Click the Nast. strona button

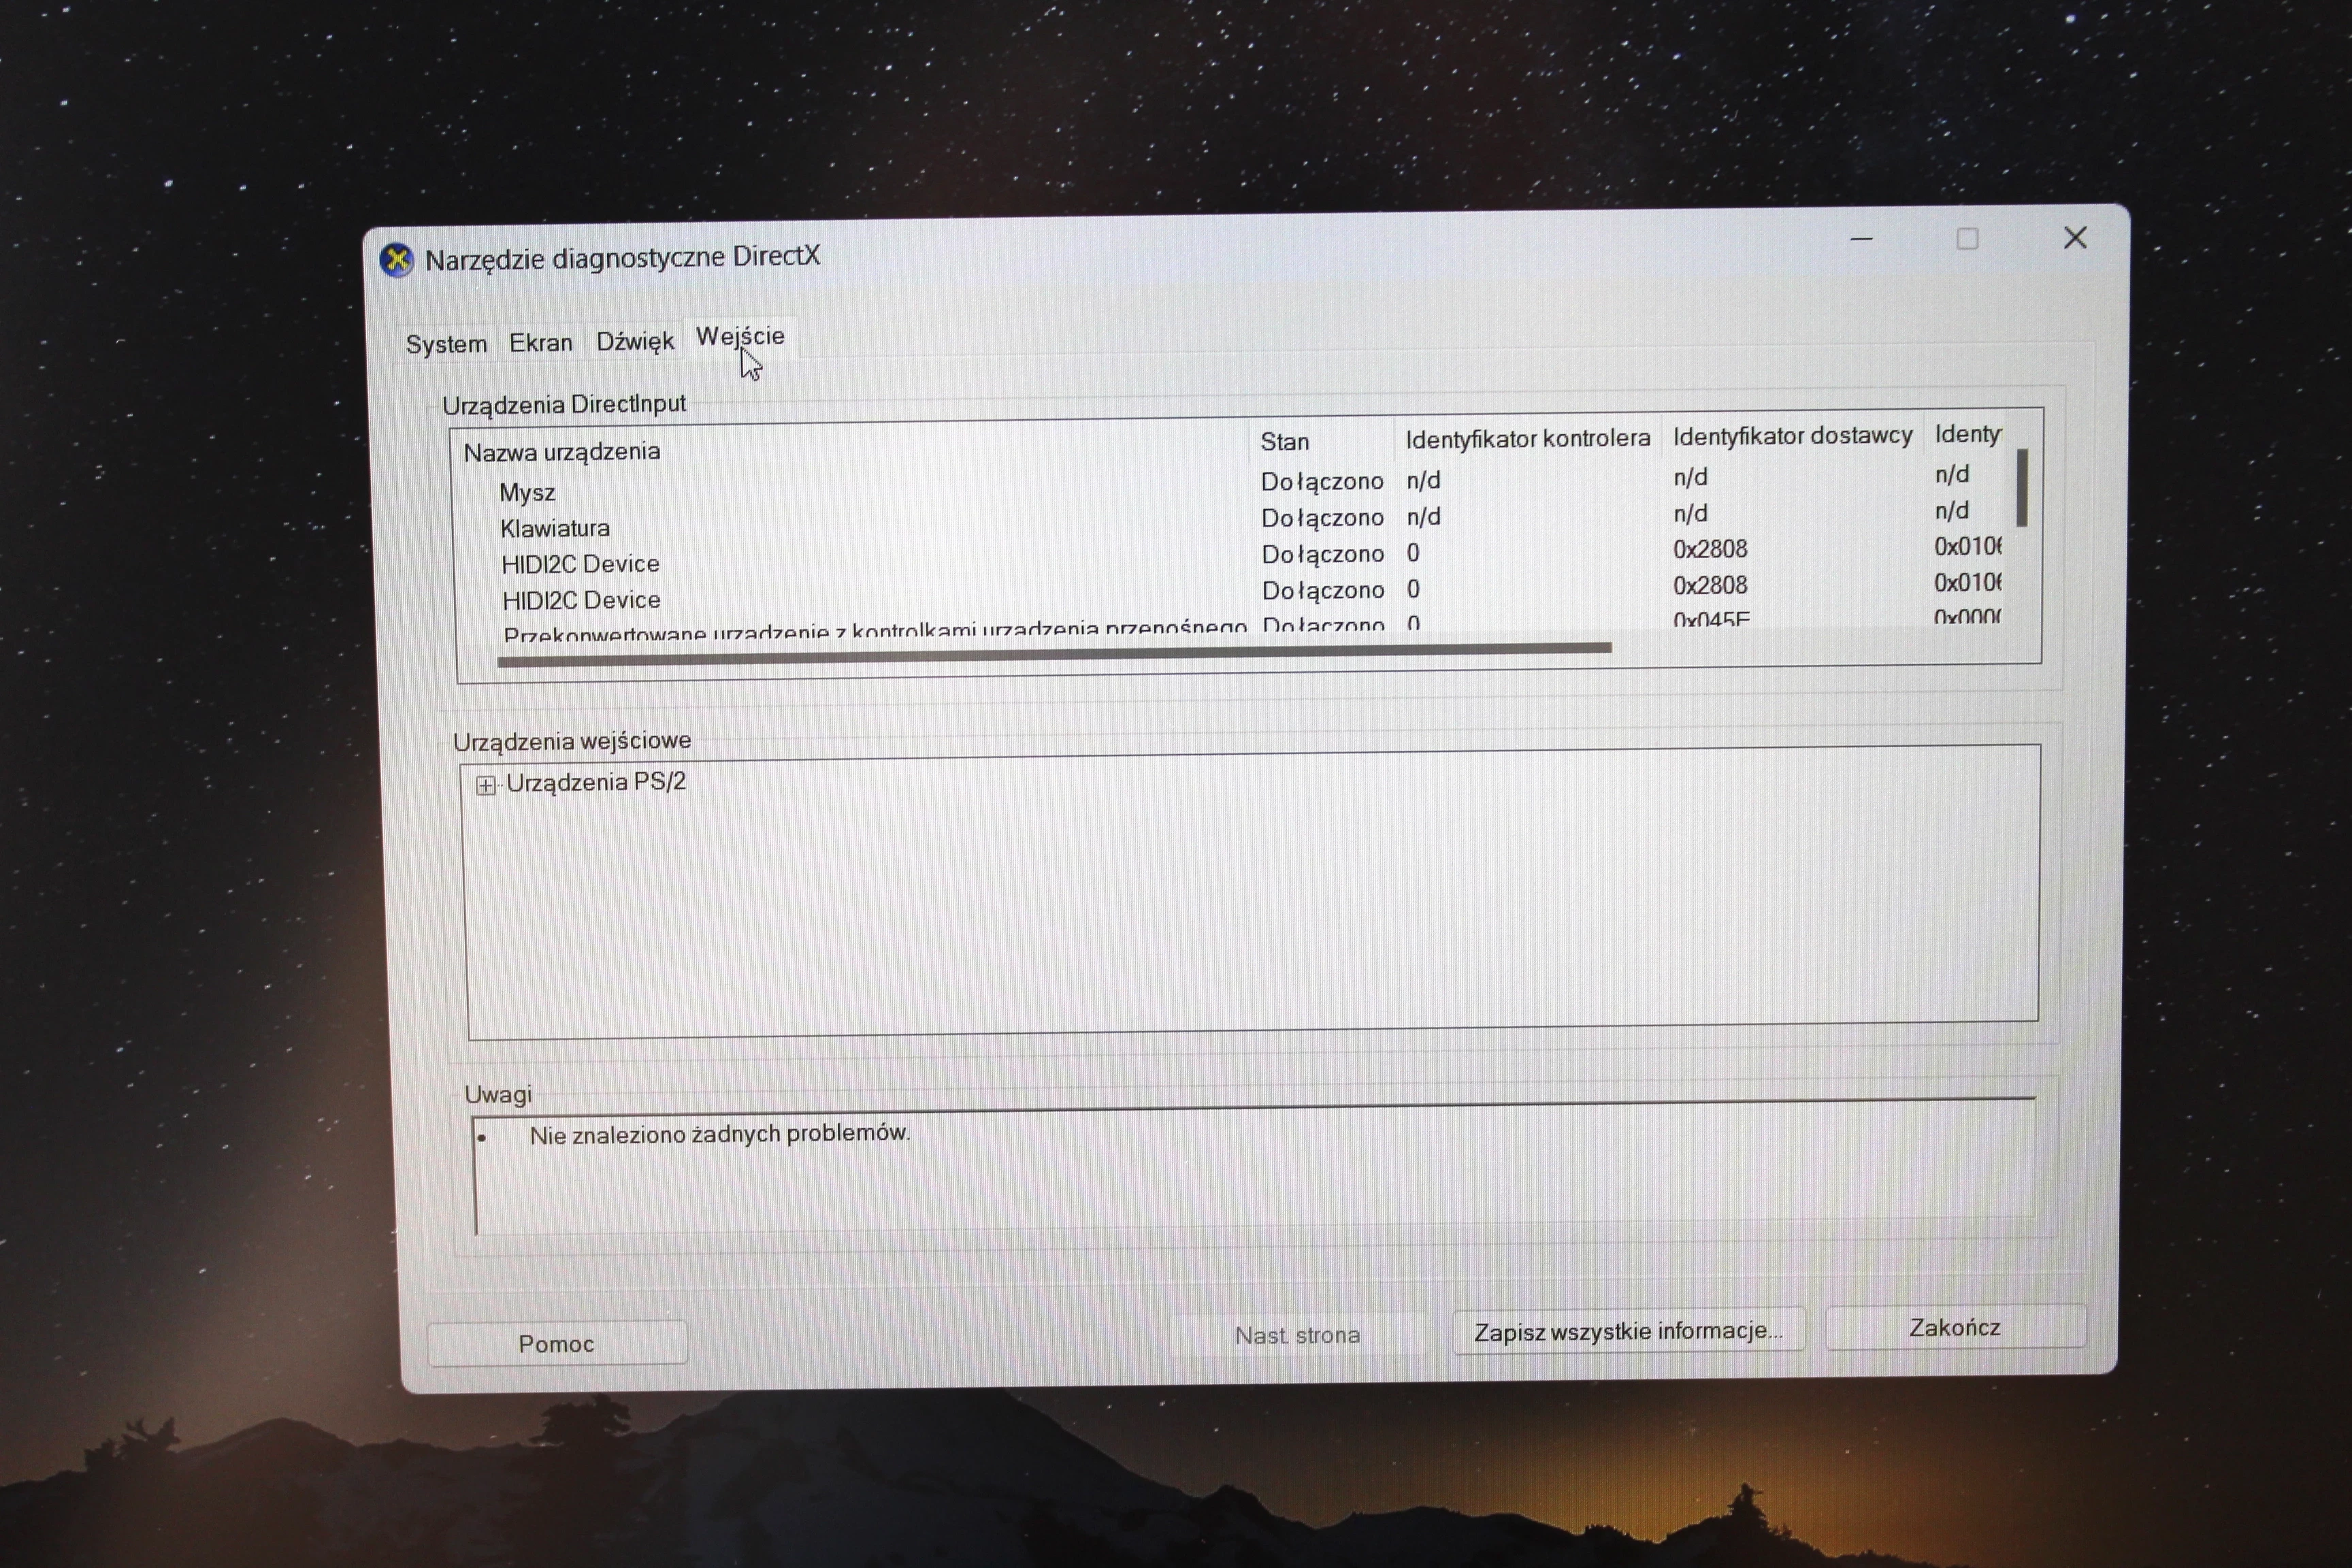click(1297, 1335)
